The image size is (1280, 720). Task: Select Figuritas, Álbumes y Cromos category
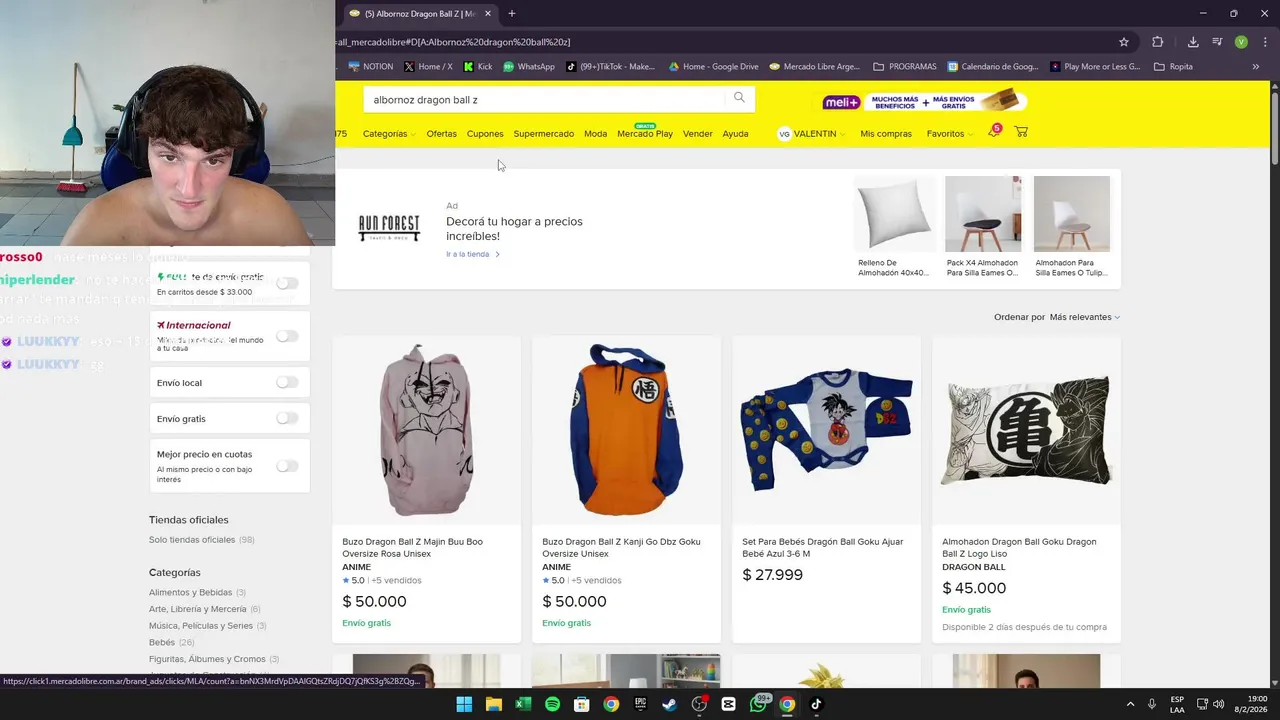pyautogui.click(x=207, y=659)
